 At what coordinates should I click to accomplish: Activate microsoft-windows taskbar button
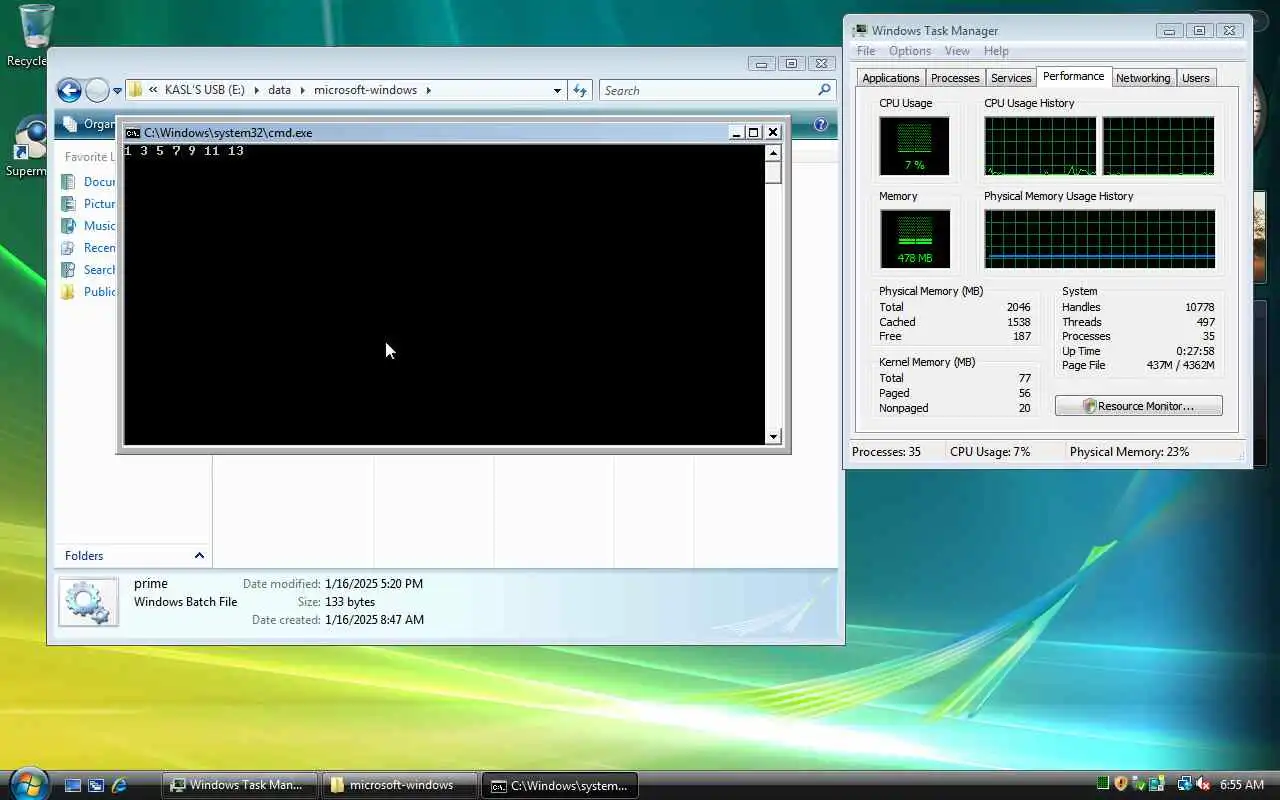click(x=400, y=786)
